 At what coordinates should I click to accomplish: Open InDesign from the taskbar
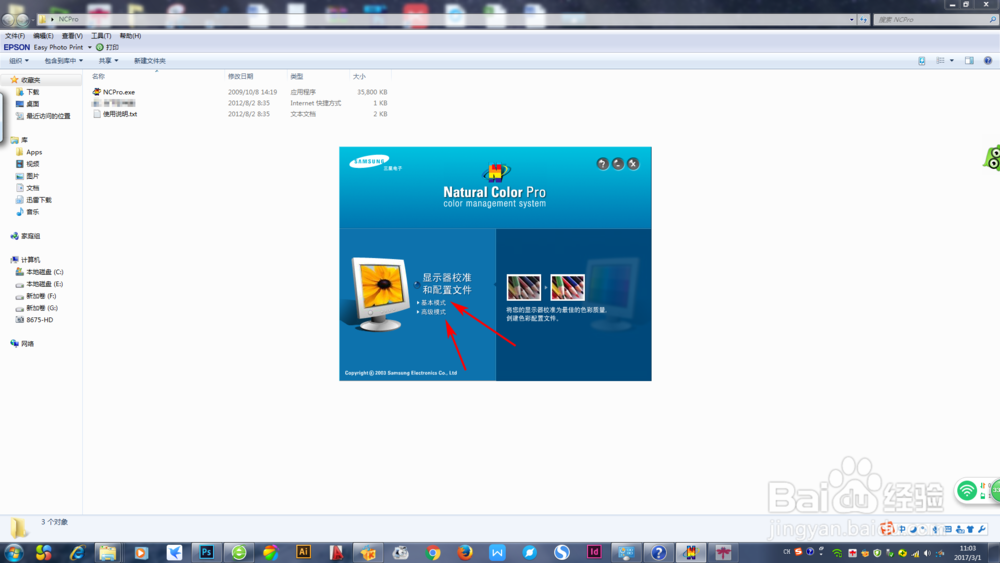[x=594, y=552]
